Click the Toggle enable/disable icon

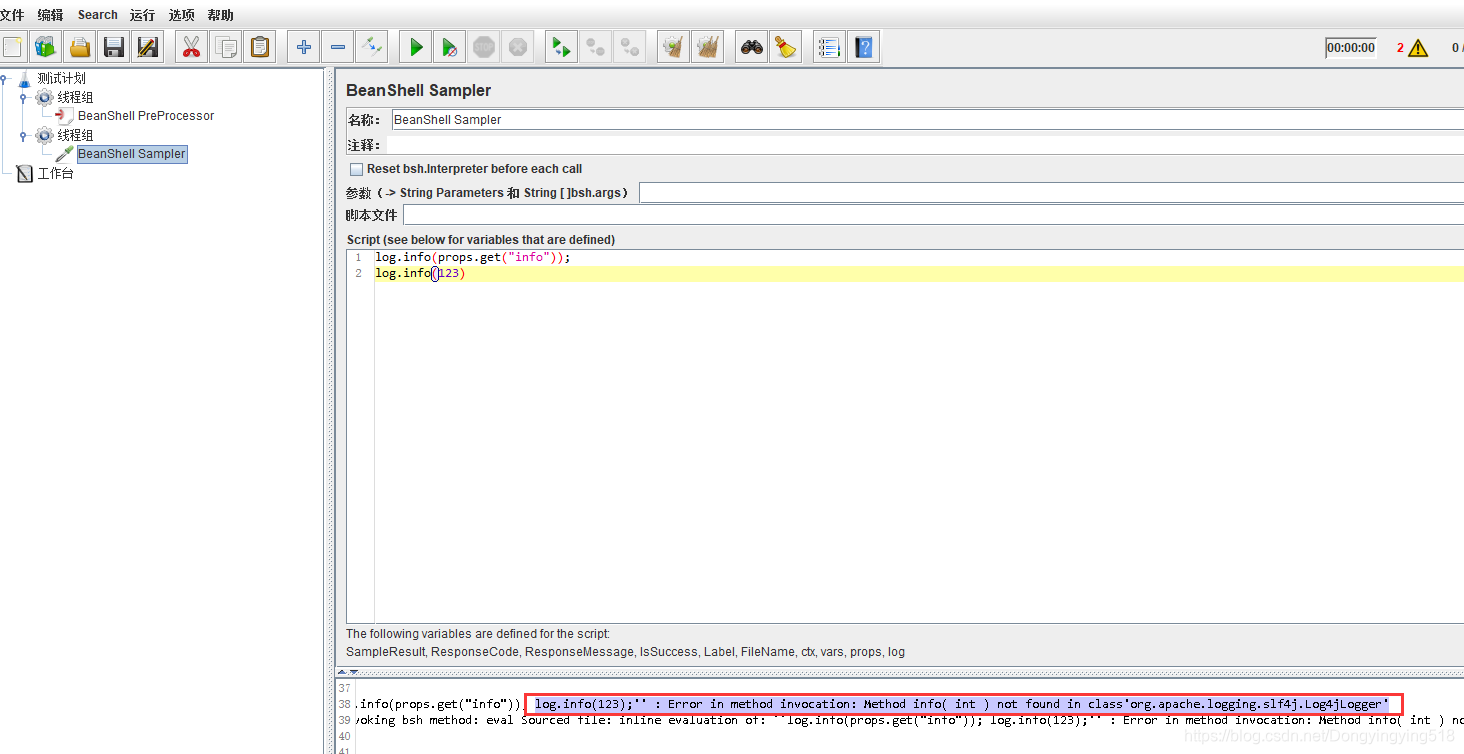(372, 47)
